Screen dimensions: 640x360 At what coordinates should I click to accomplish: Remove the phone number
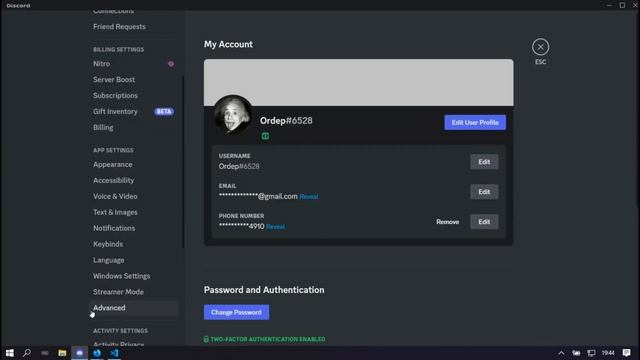447,222
